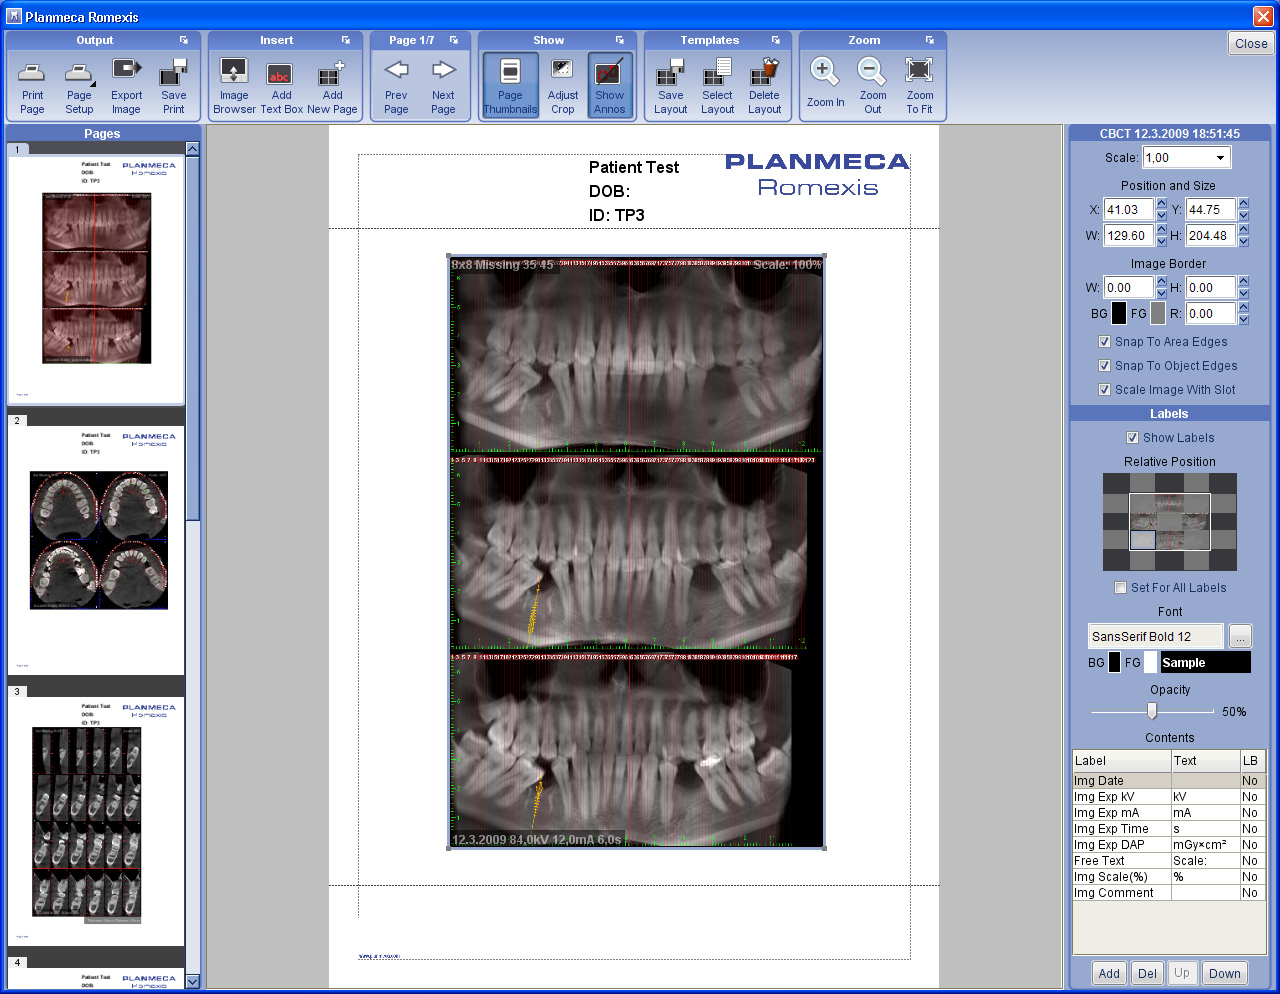Open font chooser ellipsis button
Screen dimensions: 1280x994
point(1239,636)
